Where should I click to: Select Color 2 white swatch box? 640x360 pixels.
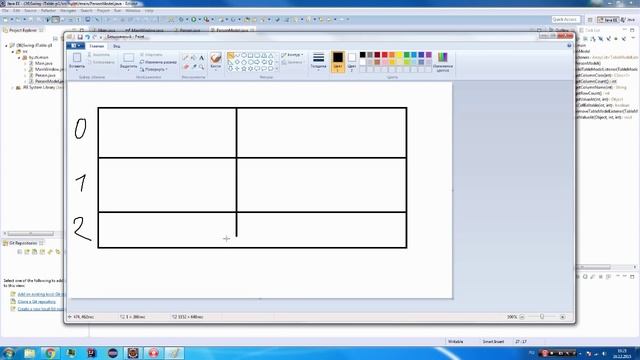coord(352,62)
